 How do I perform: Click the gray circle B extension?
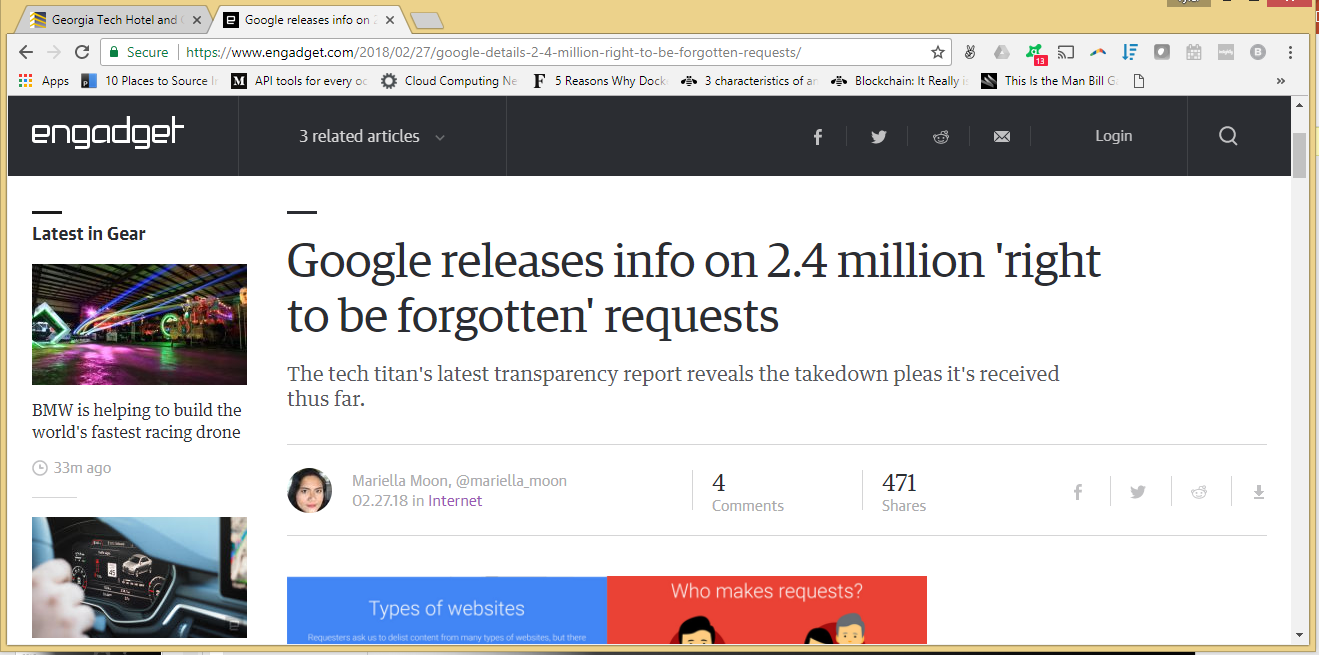(x=1258, y=52)
